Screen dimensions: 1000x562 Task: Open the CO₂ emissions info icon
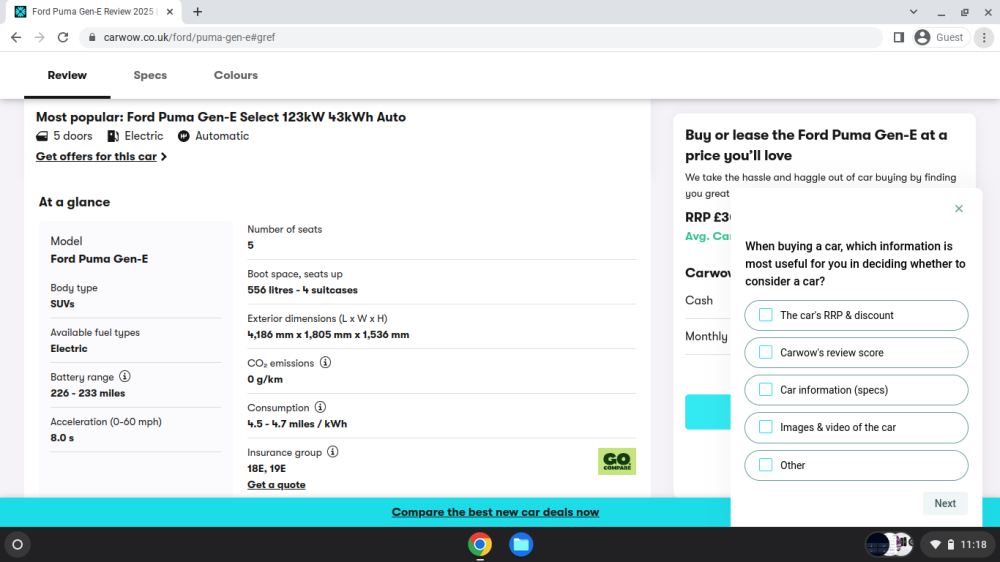[x=325, y=362]
